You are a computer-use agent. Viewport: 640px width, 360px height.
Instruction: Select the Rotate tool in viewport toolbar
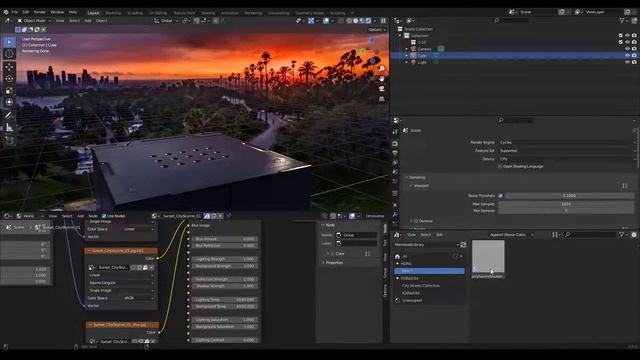(9, 78)
